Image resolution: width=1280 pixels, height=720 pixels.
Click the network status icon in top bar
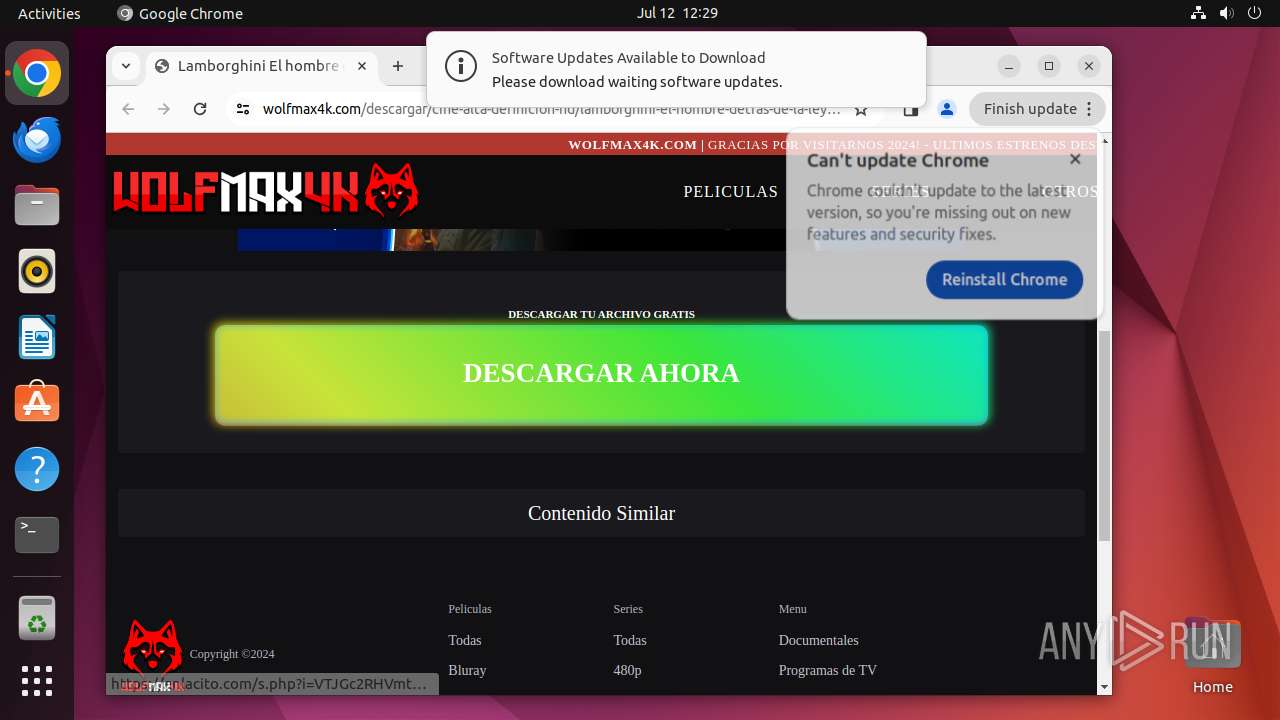coord(1199,13)
